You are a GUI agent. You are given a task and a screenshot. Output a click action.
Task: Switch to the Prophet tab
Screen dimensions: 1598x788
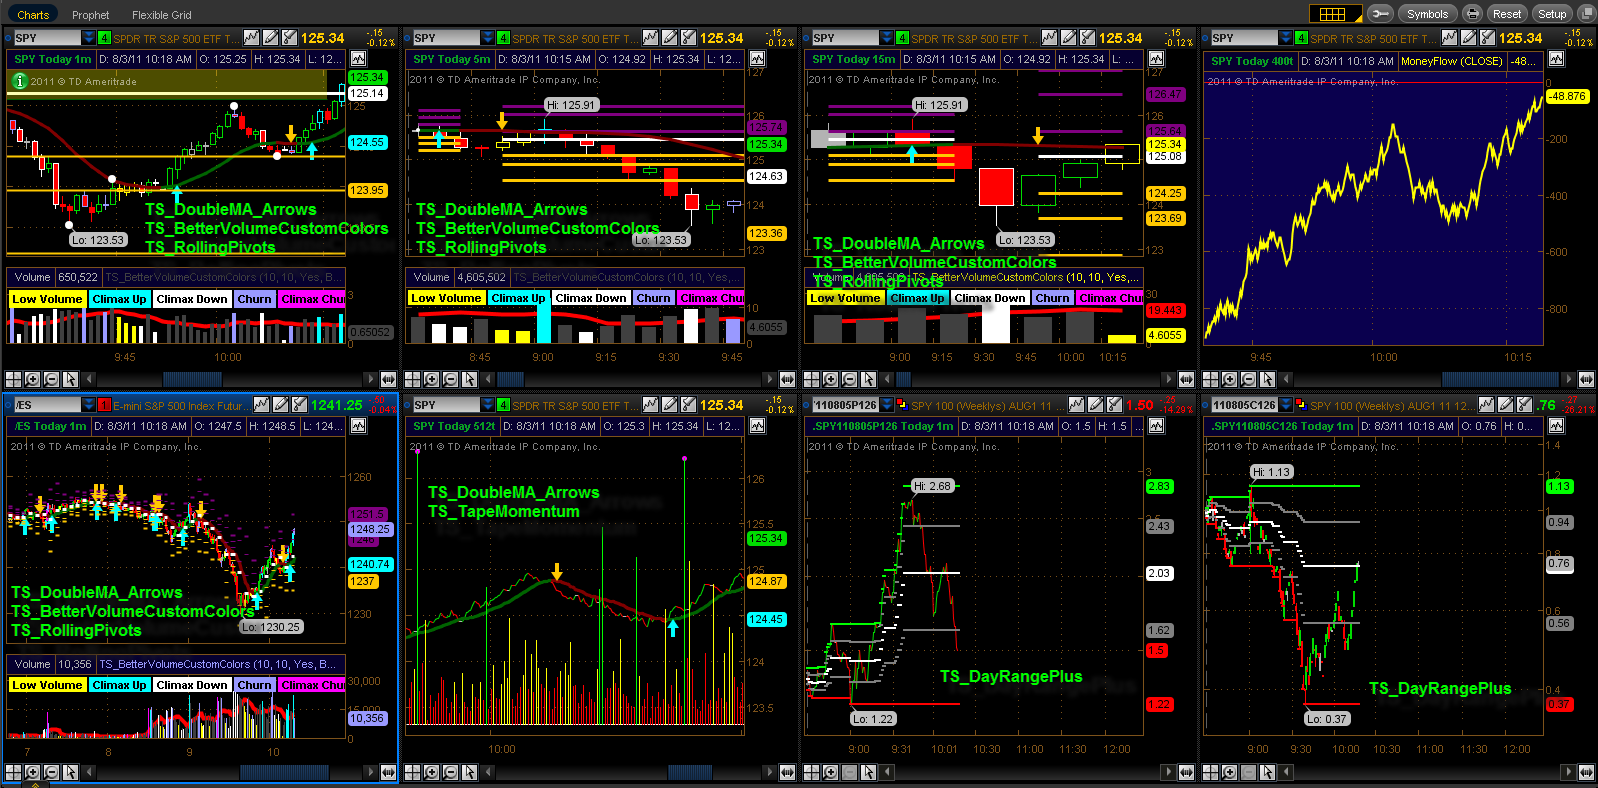[91, 14]
